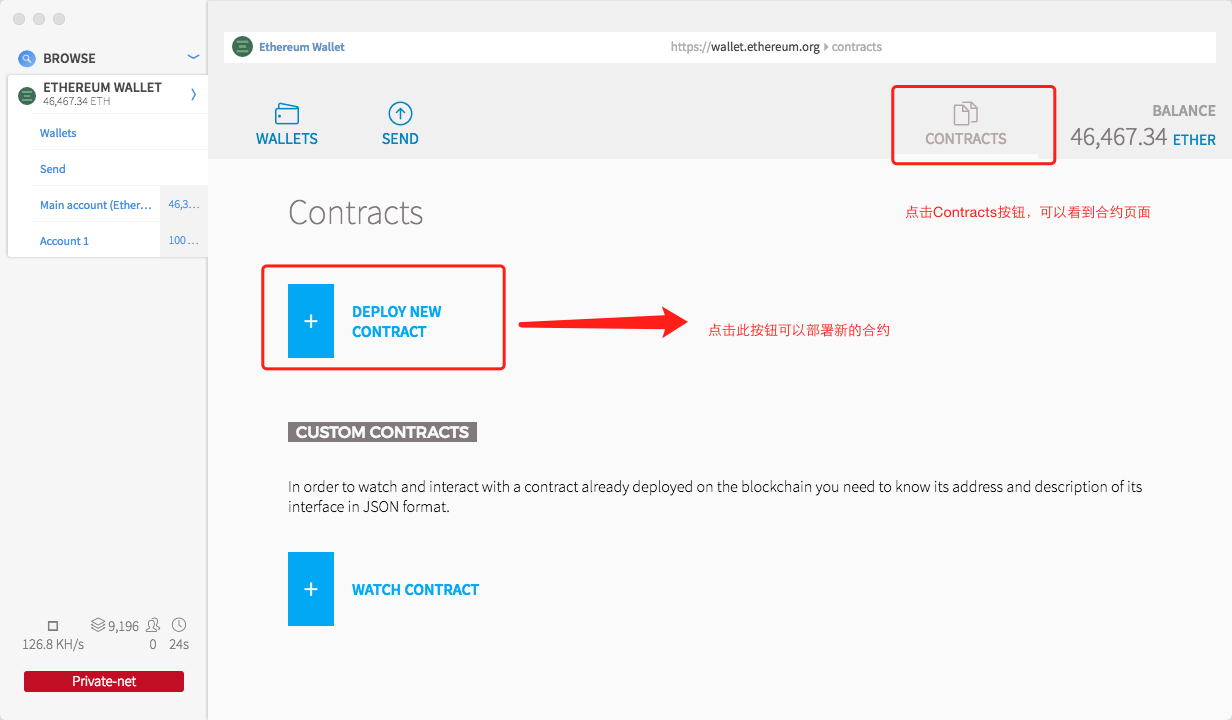Click the 46,467.34 ETH sidebar balance

77,101
